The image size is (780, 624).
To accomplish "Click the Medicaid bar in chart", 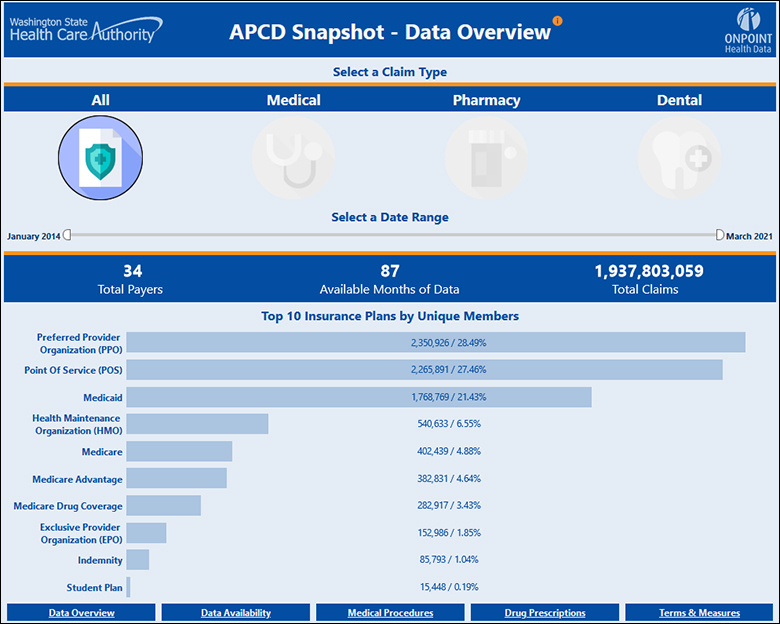I will pyautogui.click(x=358, y=397).
